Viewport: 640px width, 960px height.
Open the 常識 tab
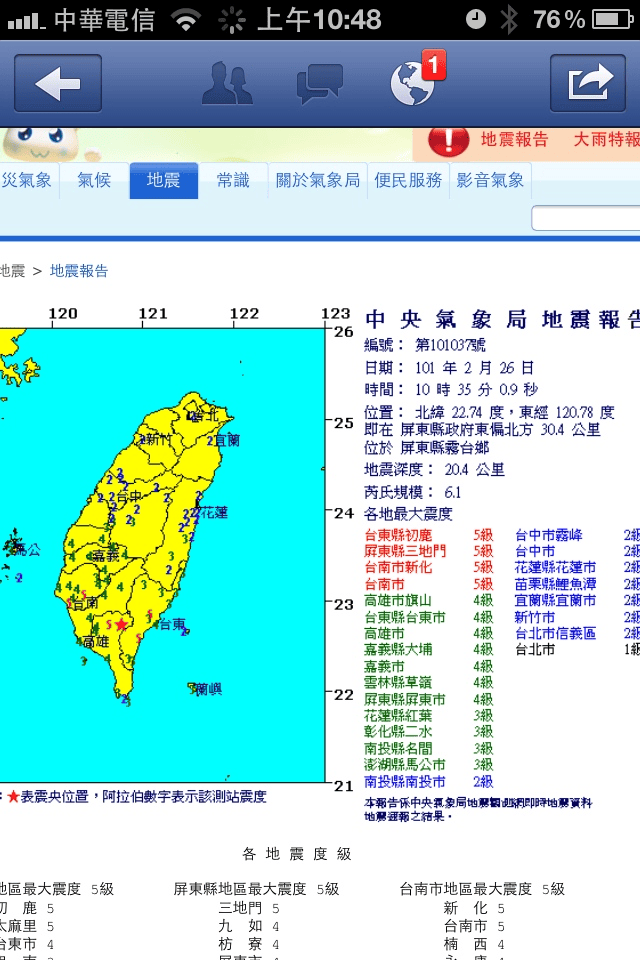(x=233, y=181)
